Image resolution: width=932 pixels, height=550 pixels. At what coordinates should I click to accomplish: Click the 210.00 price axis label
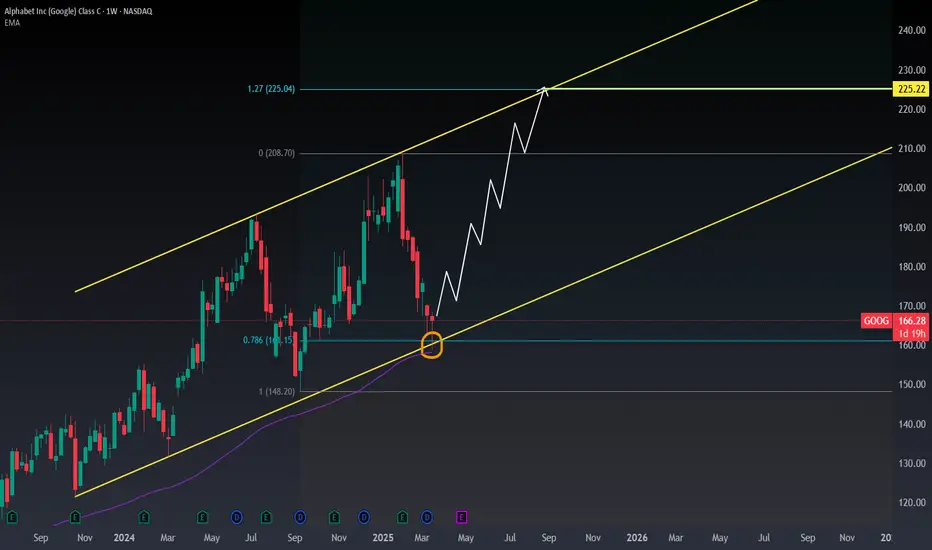(912, 149)
